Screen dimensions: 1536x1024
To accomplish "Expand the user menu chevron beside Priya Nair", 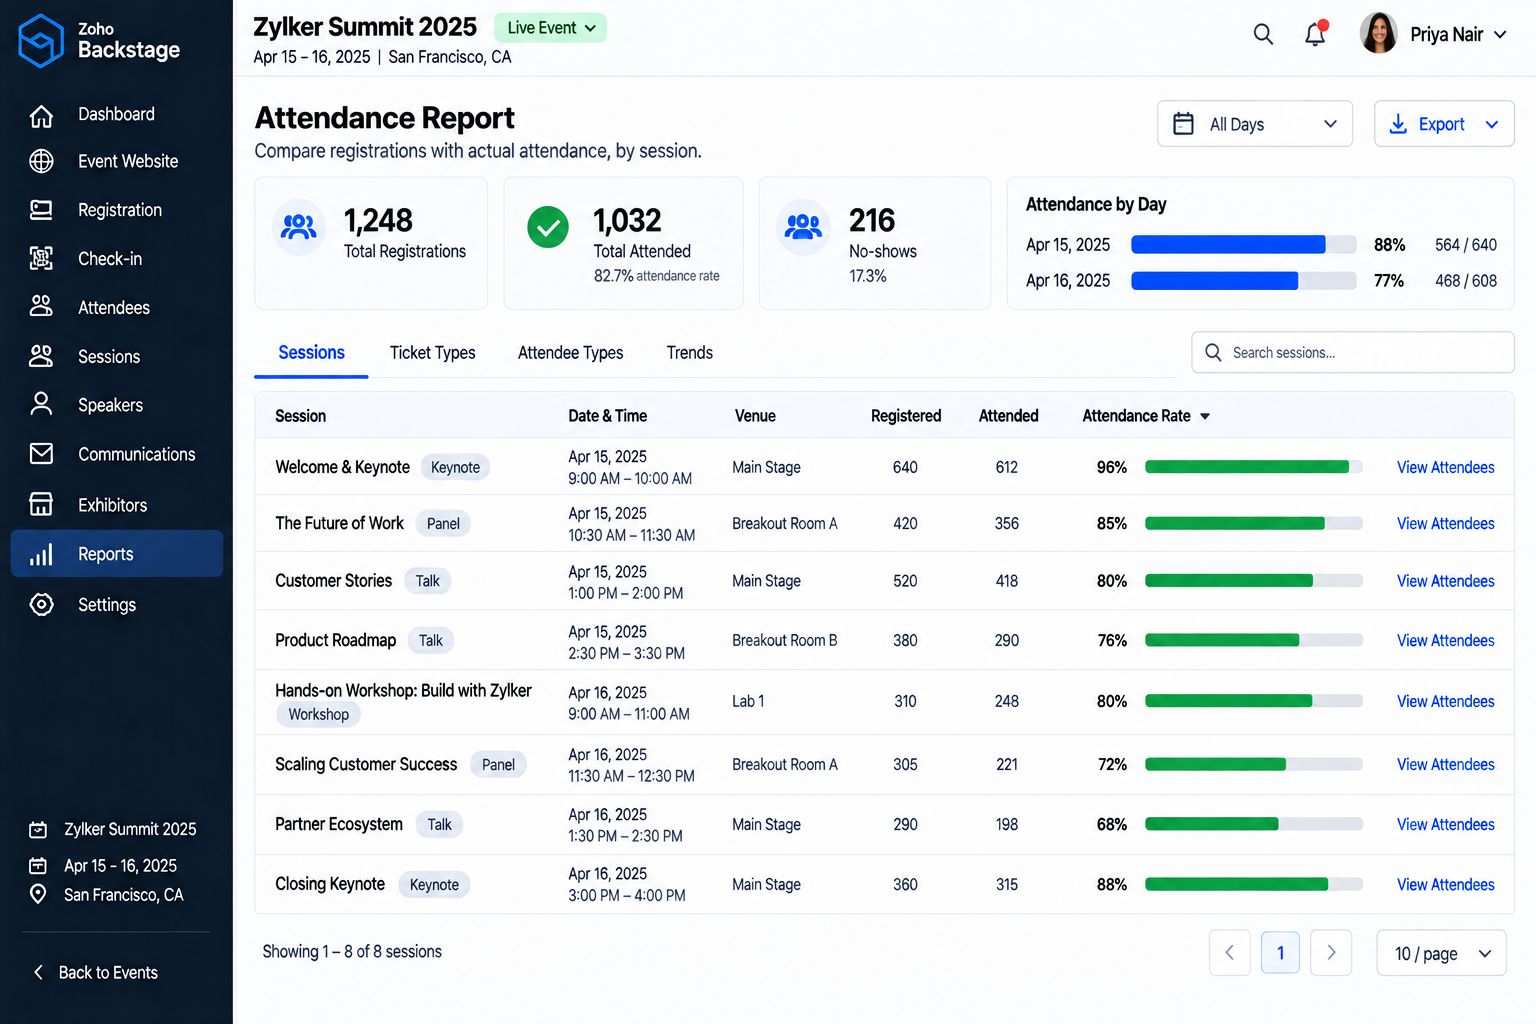I will [x=1501, y=34].
